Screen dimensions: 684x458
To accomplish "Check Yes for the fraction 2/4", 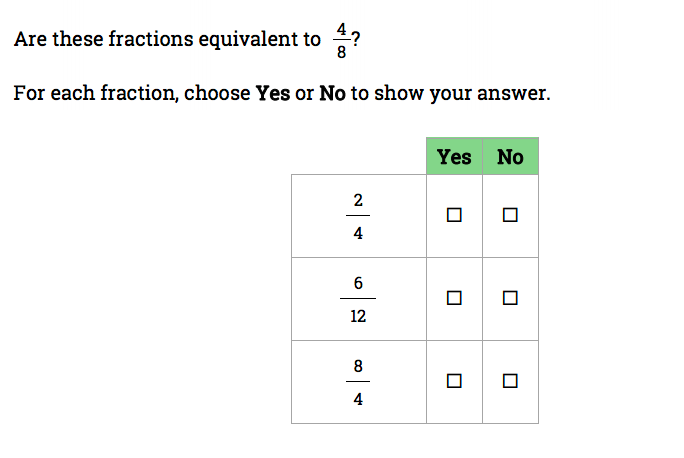I will tap(455, 215).
